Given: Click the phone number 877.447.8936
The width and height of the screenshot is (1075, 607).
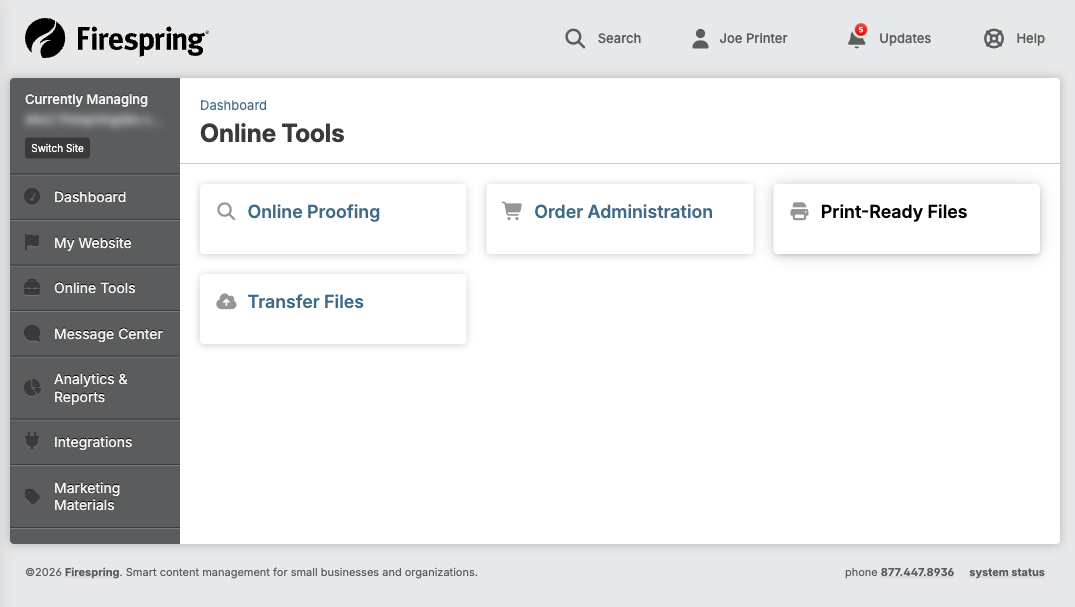Looking at the screenshot, I should pyautogui.click(x=917, y=572).
